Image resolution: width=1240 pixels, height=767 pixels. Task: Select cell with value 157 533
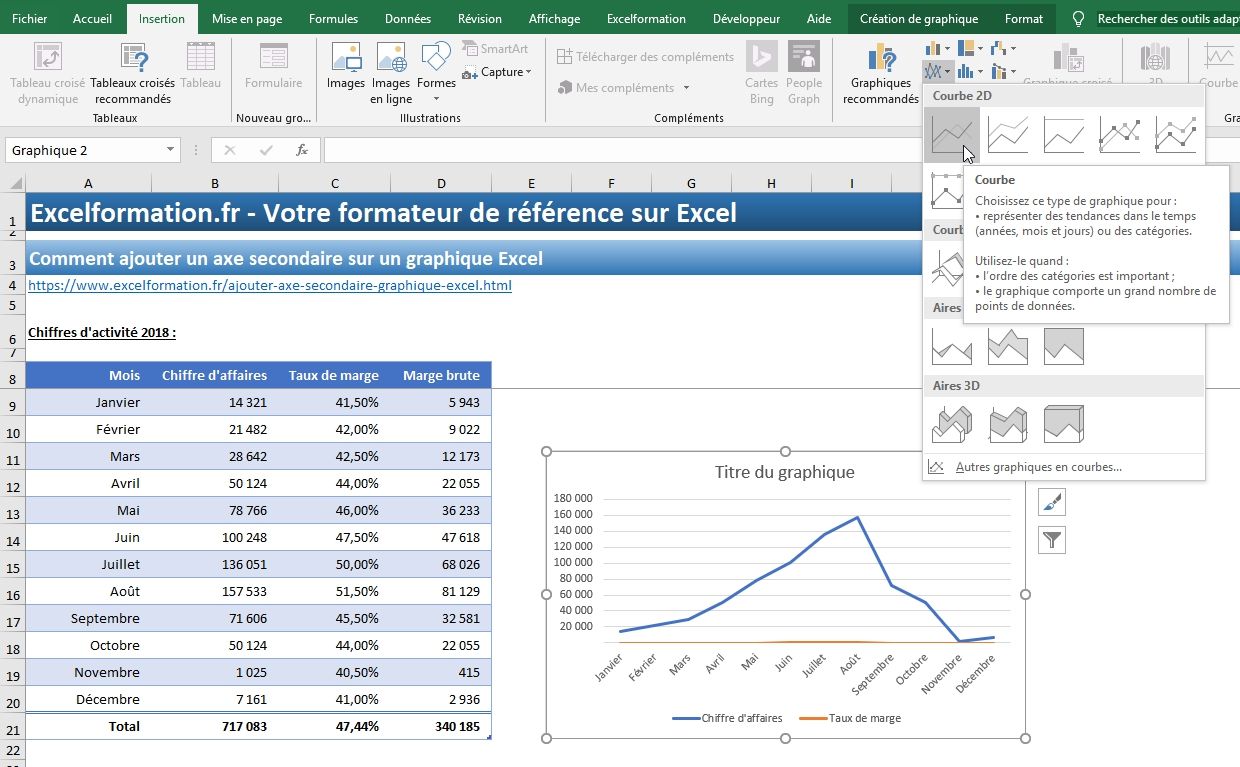point(215,591)
